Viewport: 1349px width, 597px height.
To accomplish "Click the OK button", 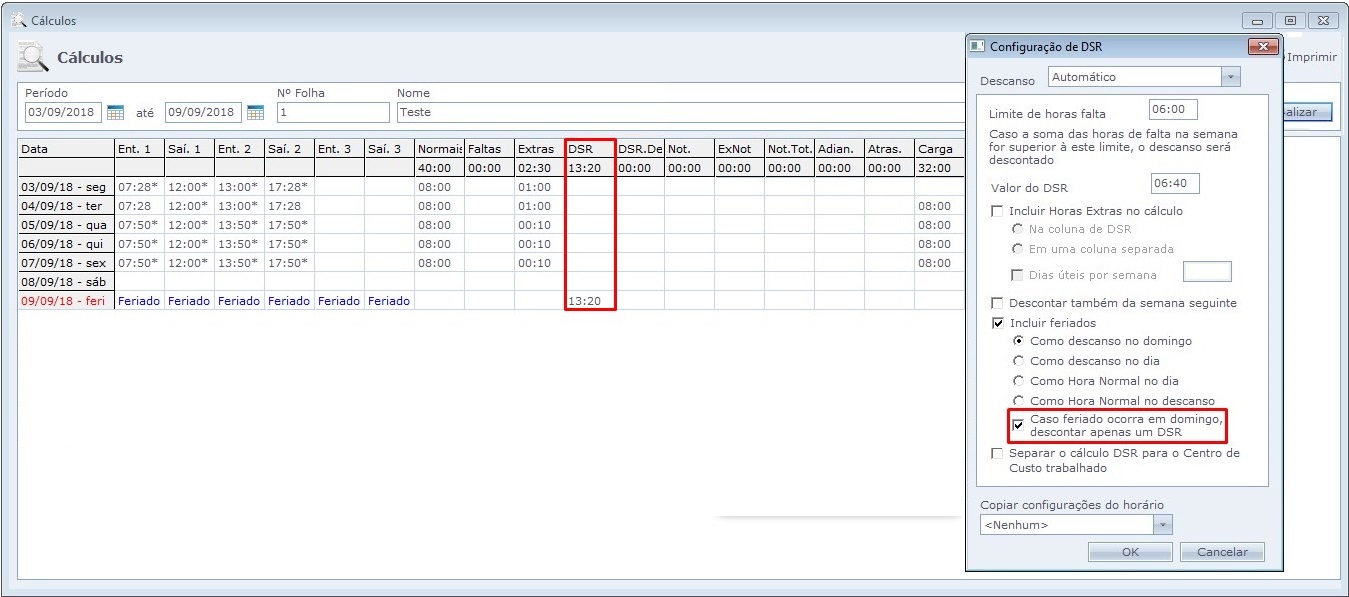I will [1130, 552].
